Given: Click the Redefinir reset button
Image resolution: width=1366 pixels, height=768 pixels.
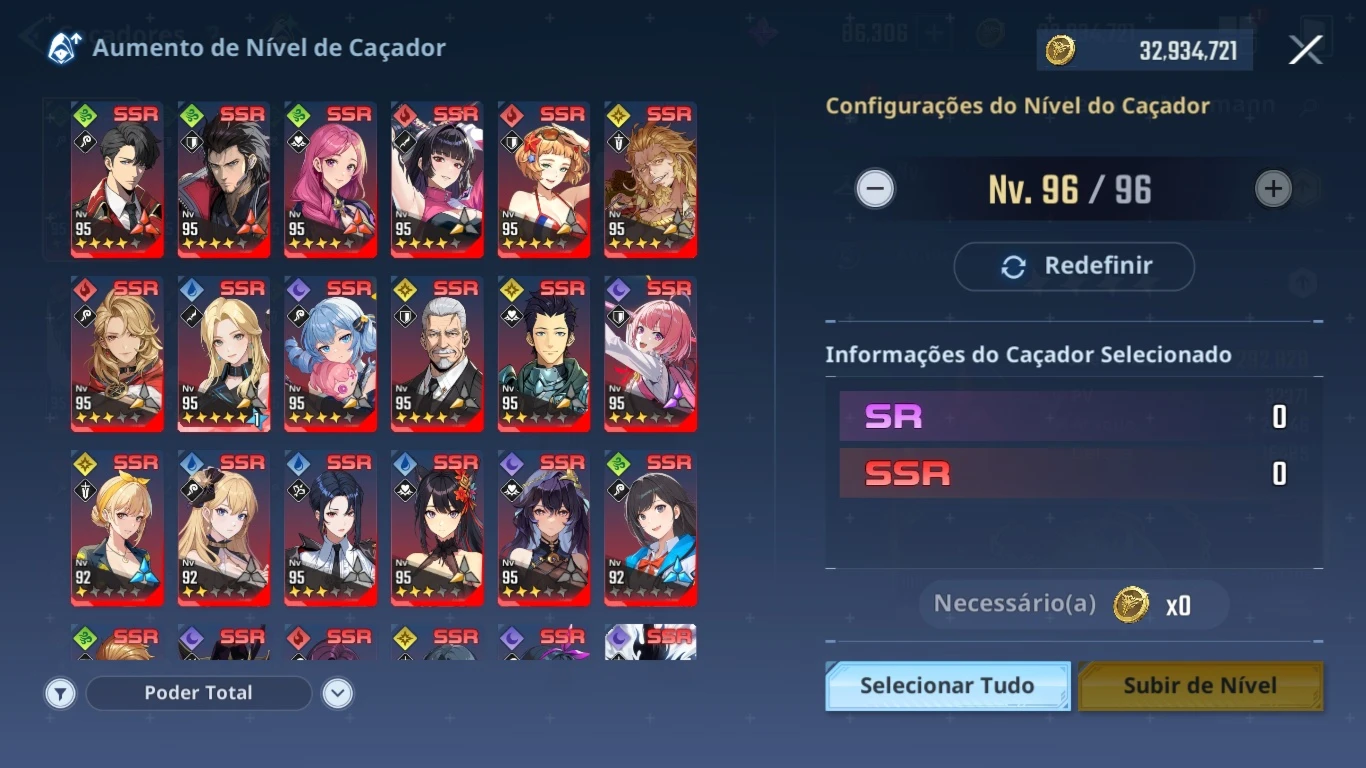Looking at the screenshot, I should point(1074,266).
